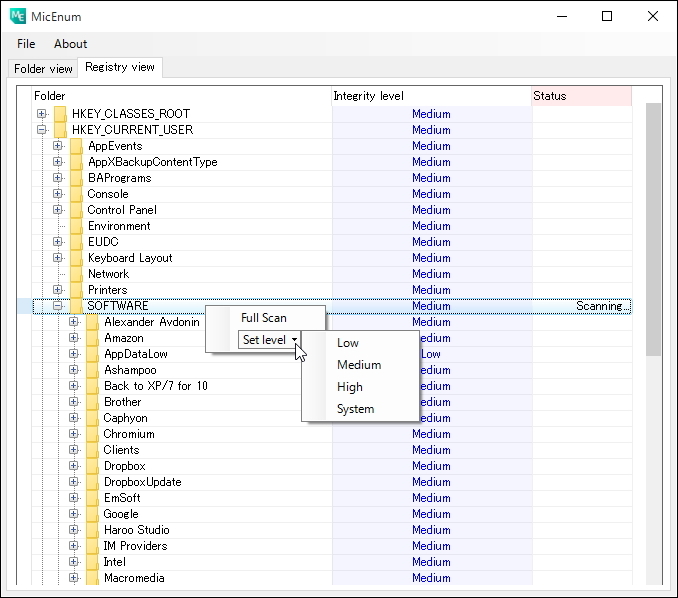Expand the HKEY_CLASSES_ROOT tree node
This screenshot has width=678, height=598.
pos(42,114)
